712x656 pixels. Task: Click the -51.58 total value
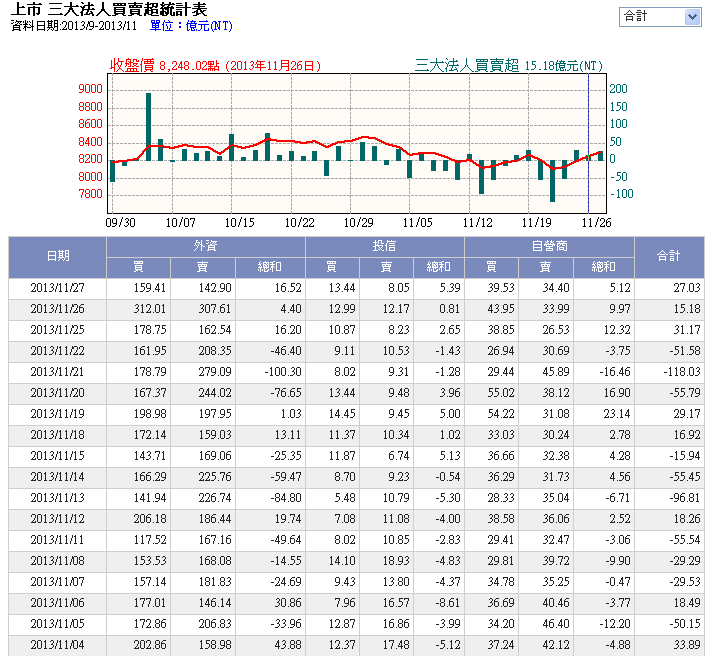click(x=685, y=351)
